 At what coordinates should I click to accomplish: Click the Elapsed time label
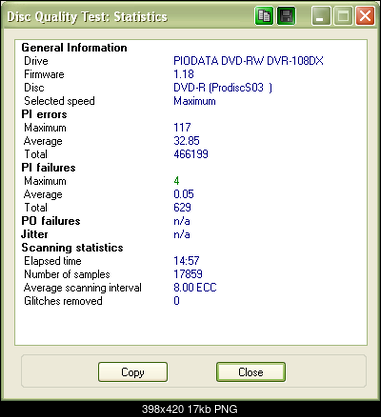tap(53, 261)
